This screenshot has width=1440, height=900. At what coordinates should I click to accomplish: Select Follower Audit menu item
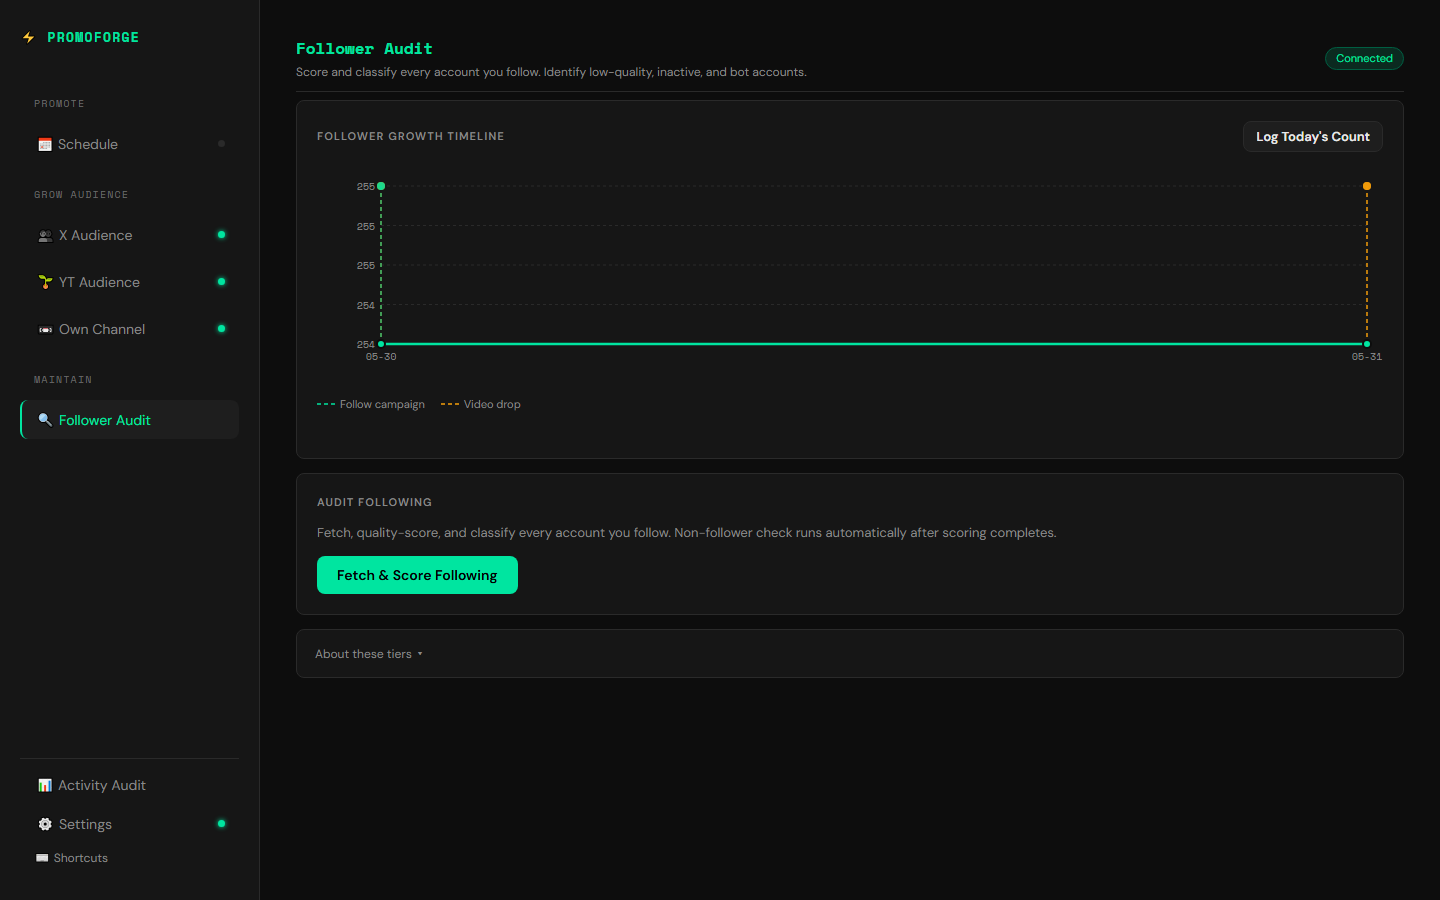[129, 420]
